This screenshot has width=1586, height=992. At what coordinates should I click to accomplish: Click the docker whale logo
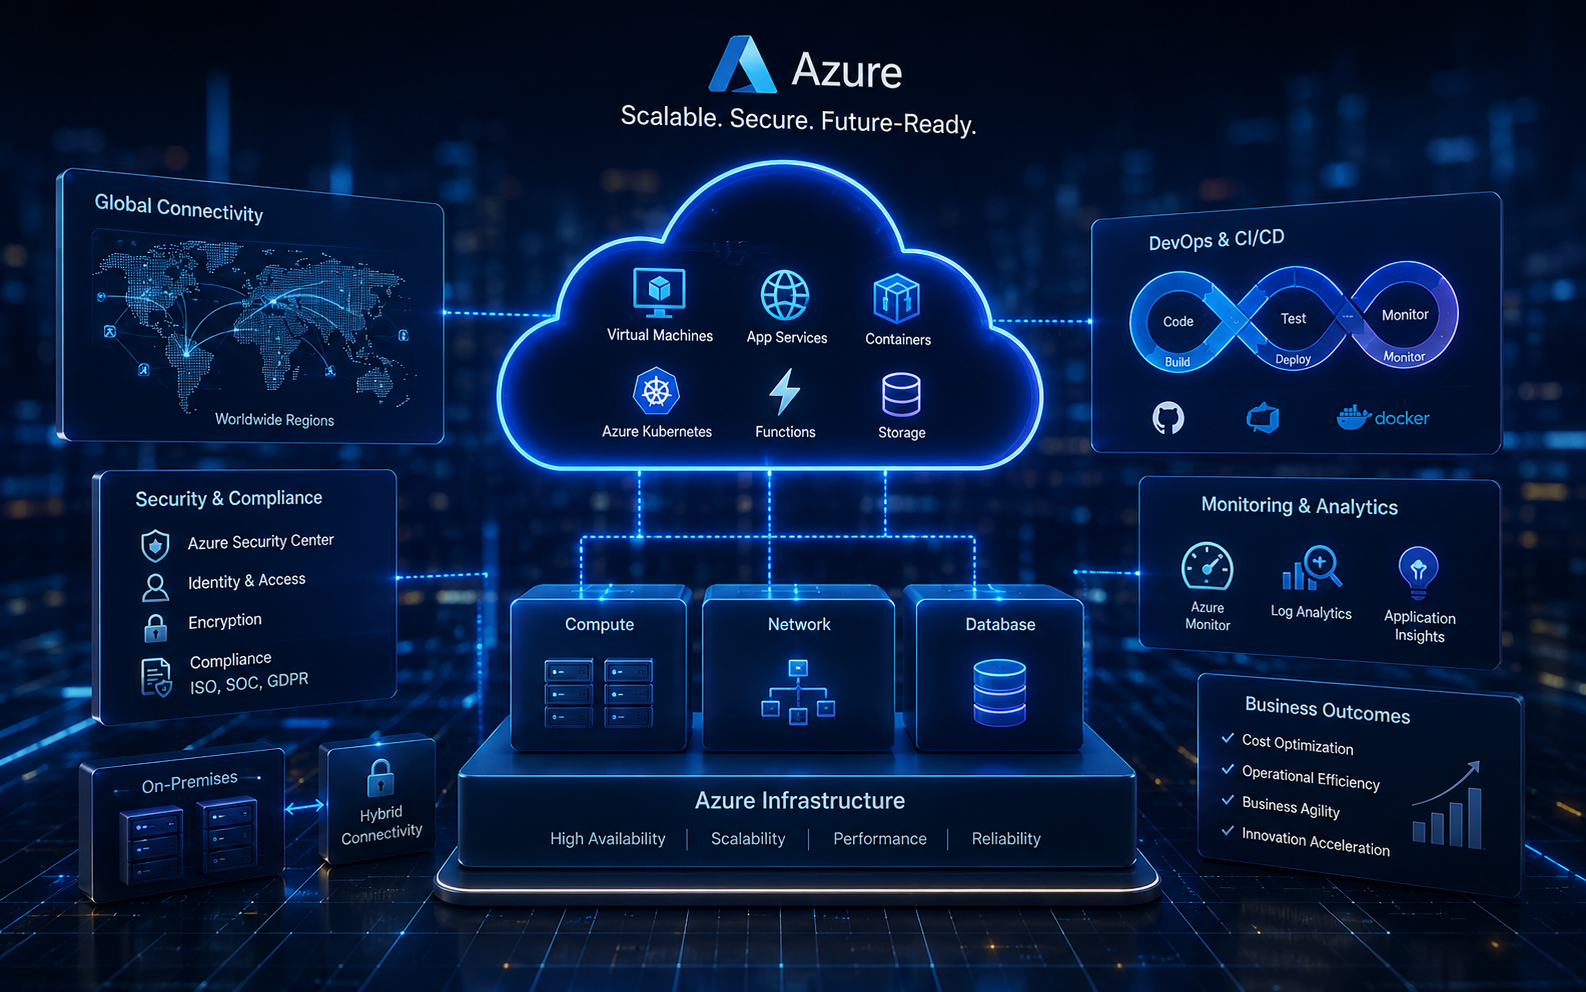1383,417
